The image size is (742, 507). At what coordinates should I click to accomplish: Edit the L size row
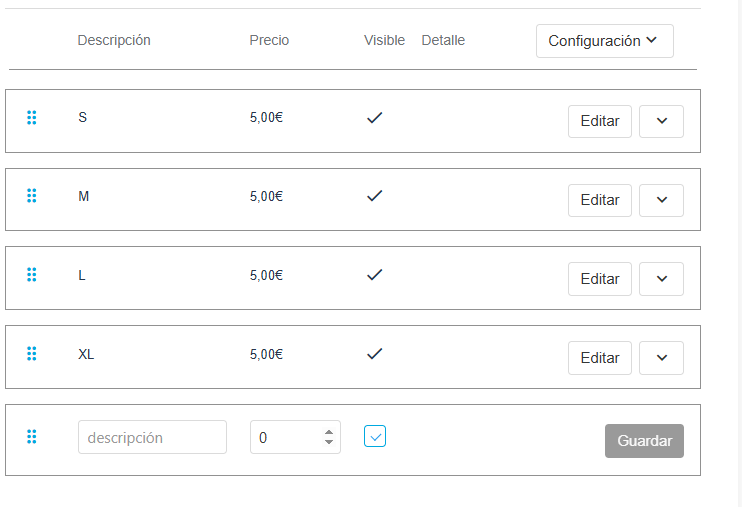coord(600,279)
